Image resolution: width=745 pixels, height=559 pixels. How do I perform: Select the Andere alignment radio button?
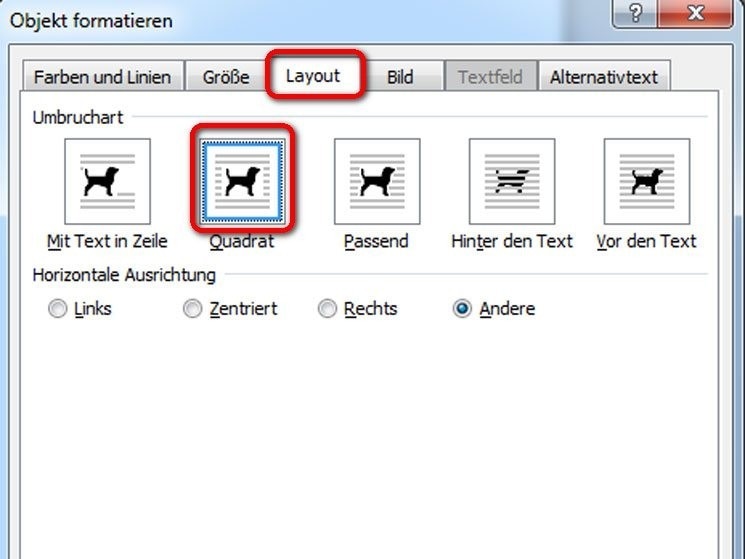(x=462, y=309)
